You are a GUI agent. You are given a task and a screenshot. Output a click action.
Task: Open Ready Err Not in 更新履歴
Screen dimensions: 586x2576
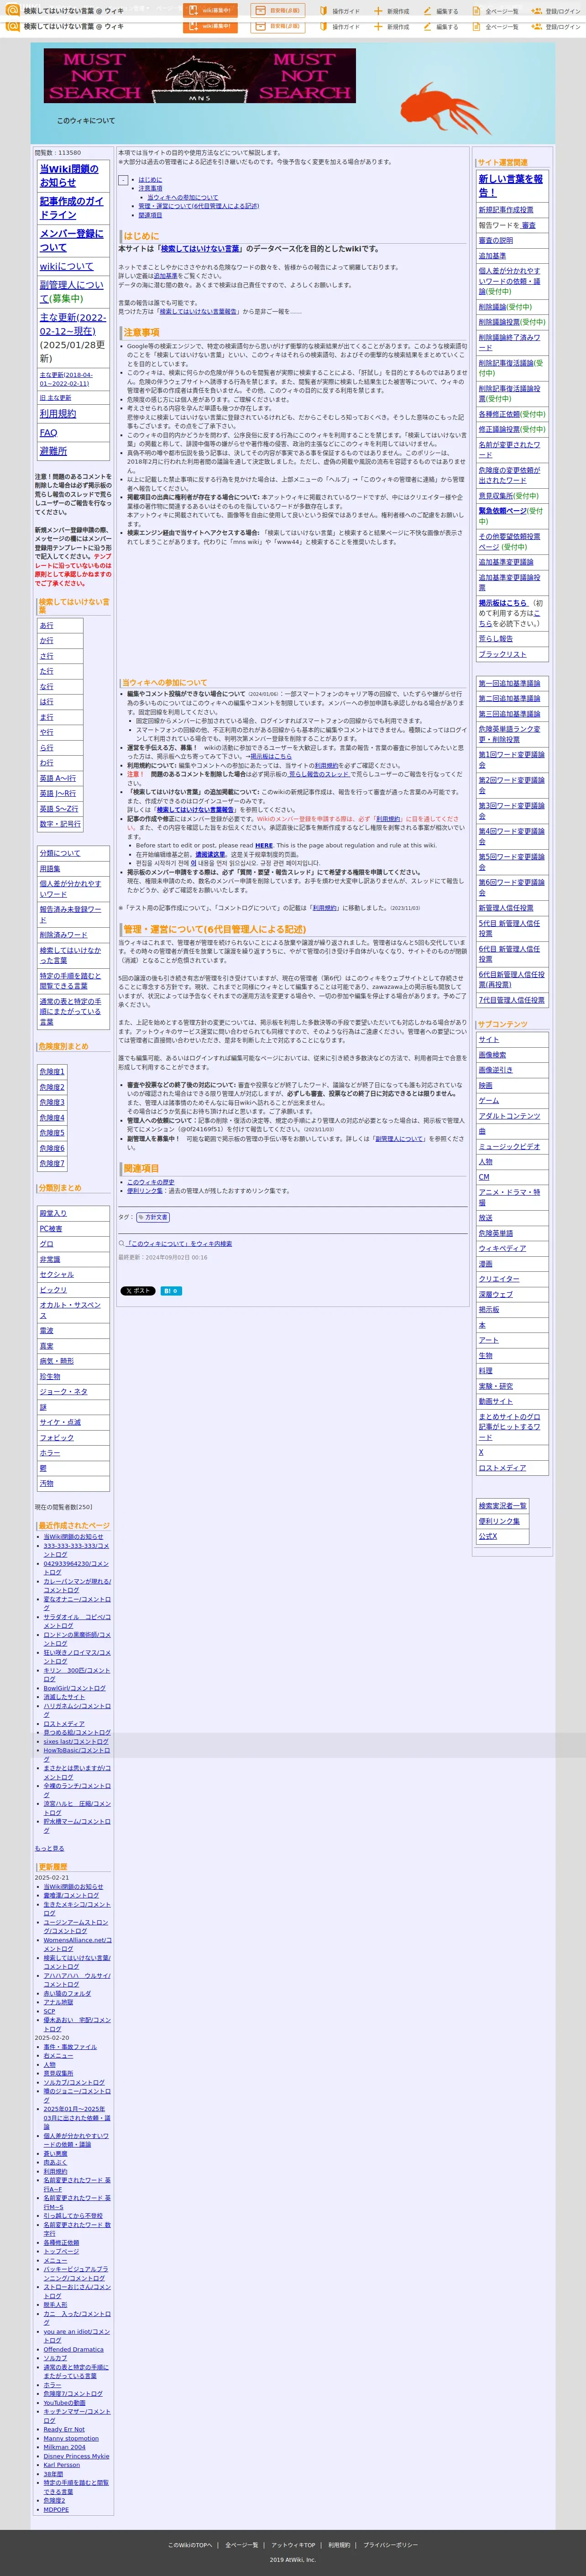tap(64, 2429)
